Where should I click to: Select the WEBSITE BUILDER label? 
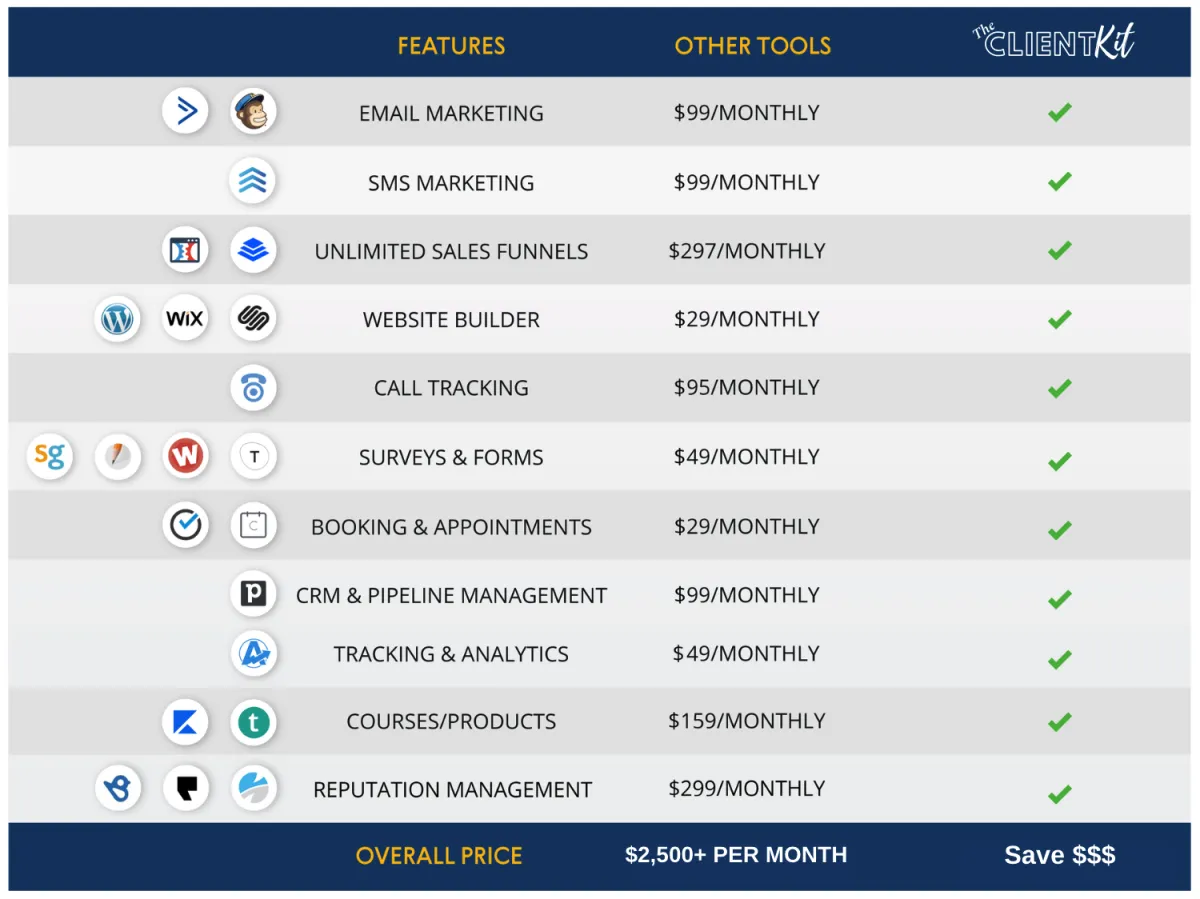(451, 320)
